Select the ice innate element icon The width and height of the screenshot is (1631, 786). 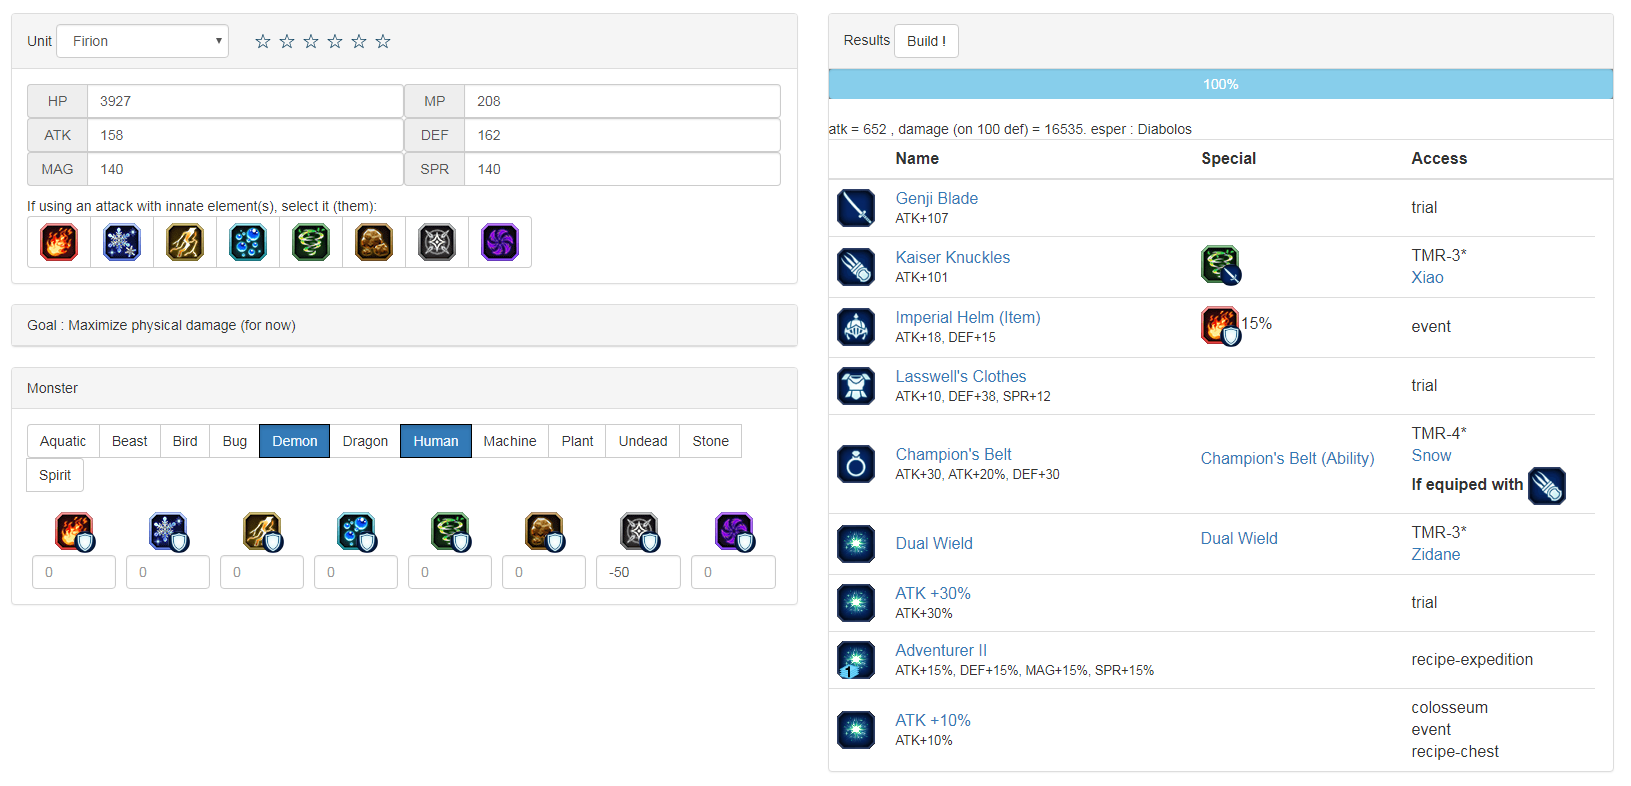point(122,242)
